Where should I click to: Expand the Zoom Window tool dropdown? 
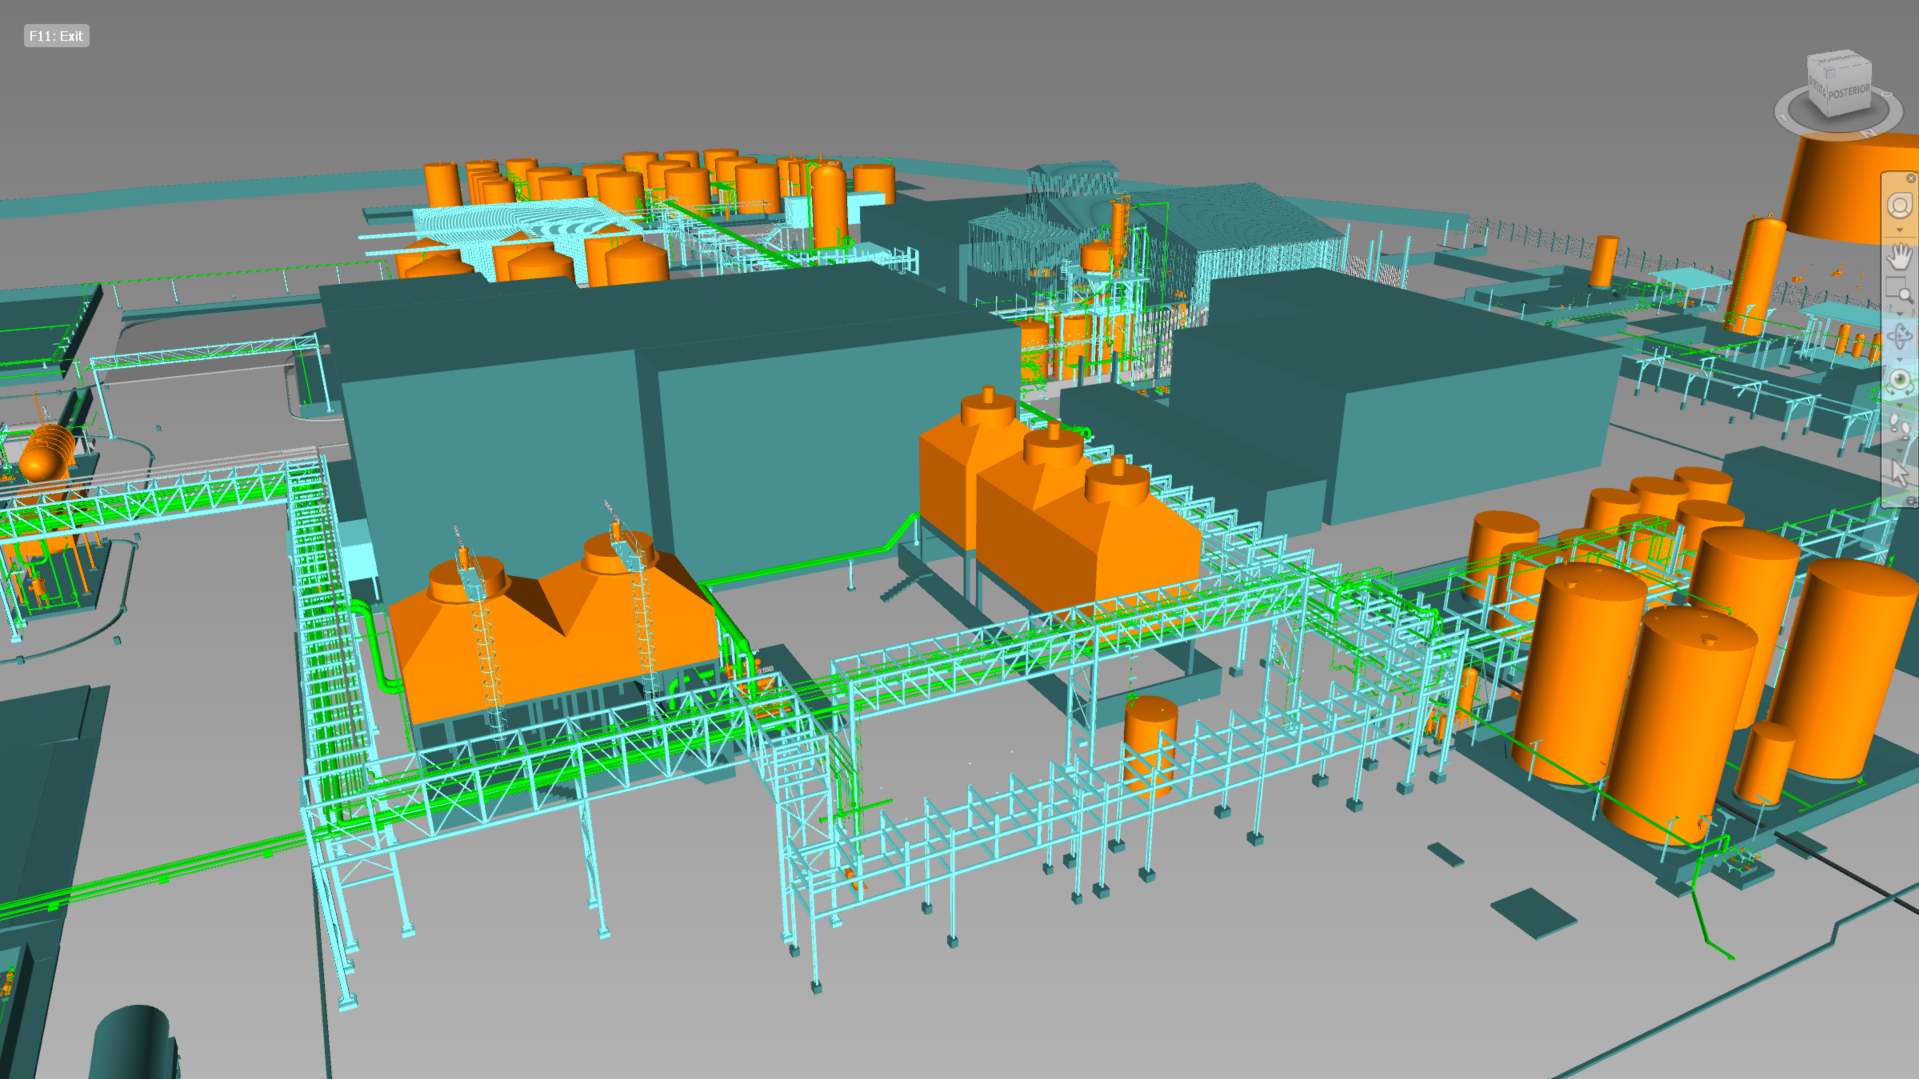pyautogui.click(x=1899, y=312)
